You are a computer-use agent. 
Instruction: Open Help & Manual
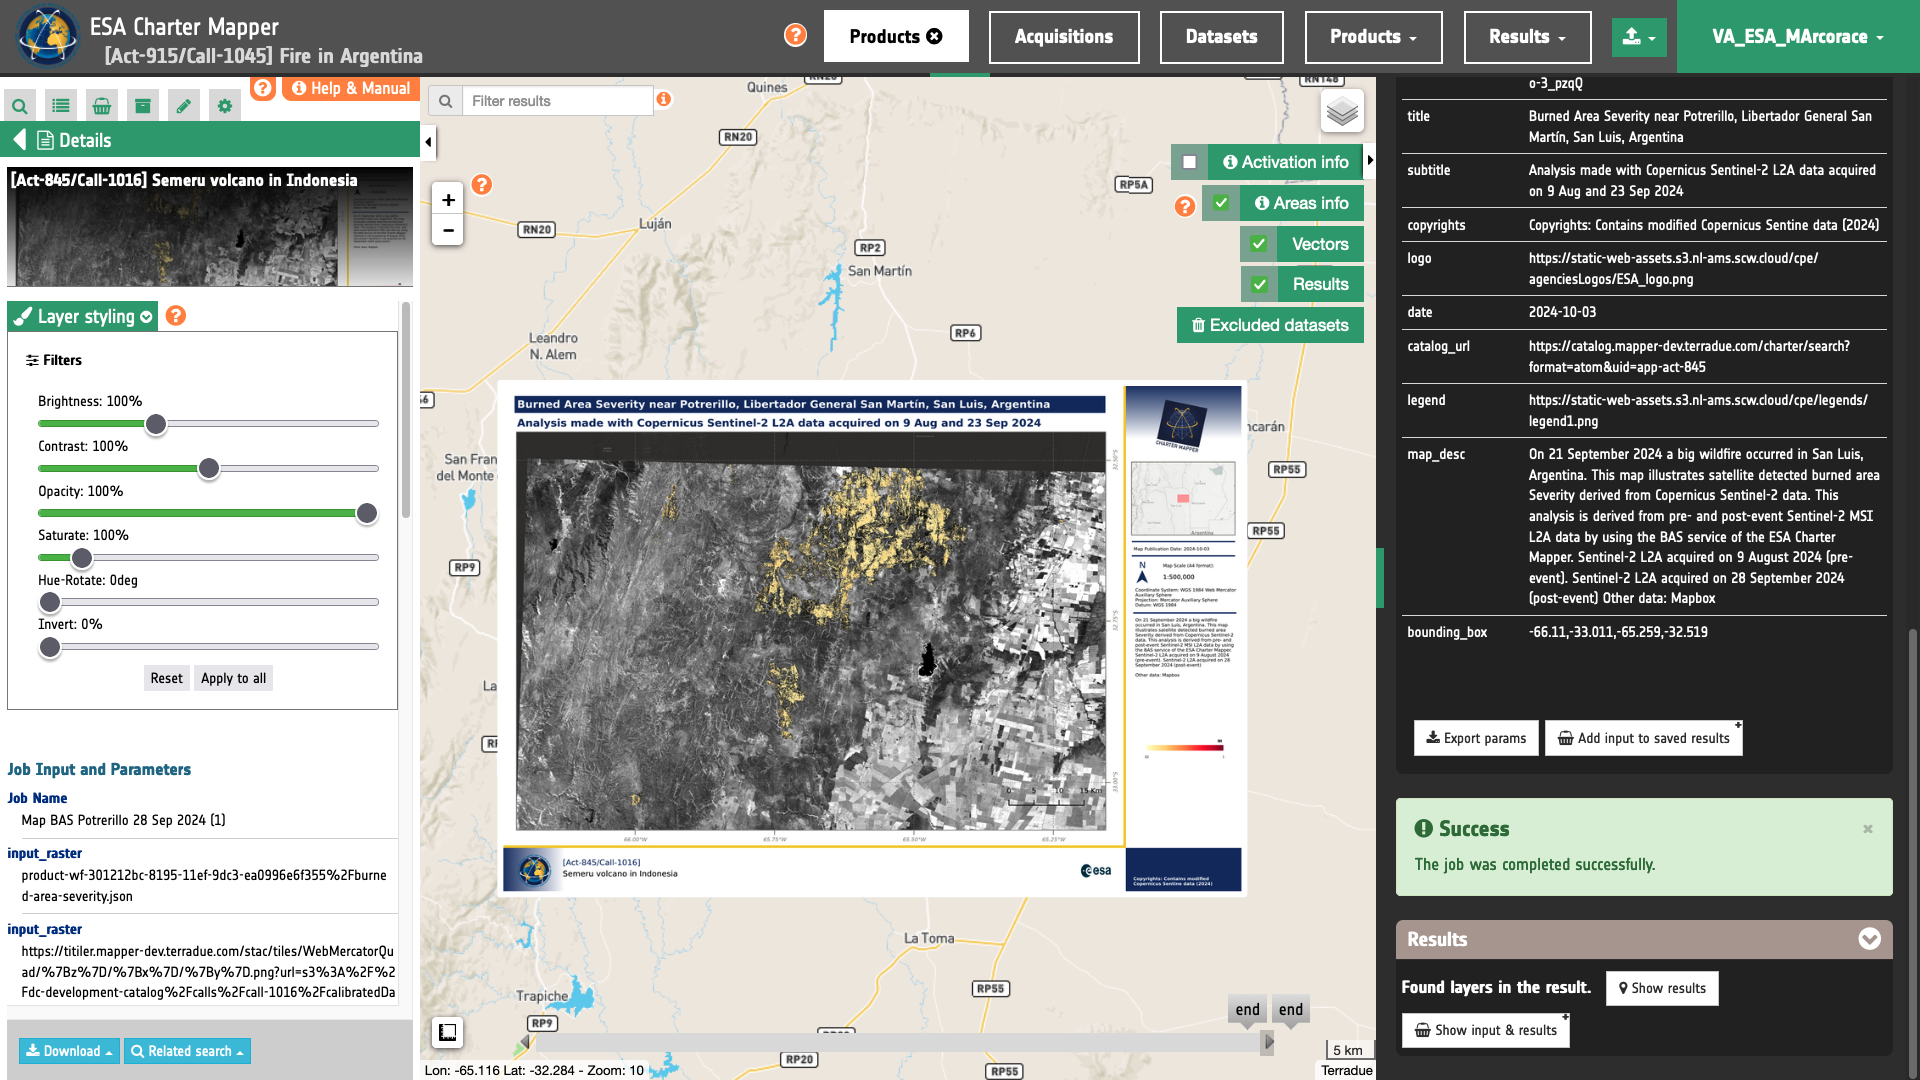point(350,88)
